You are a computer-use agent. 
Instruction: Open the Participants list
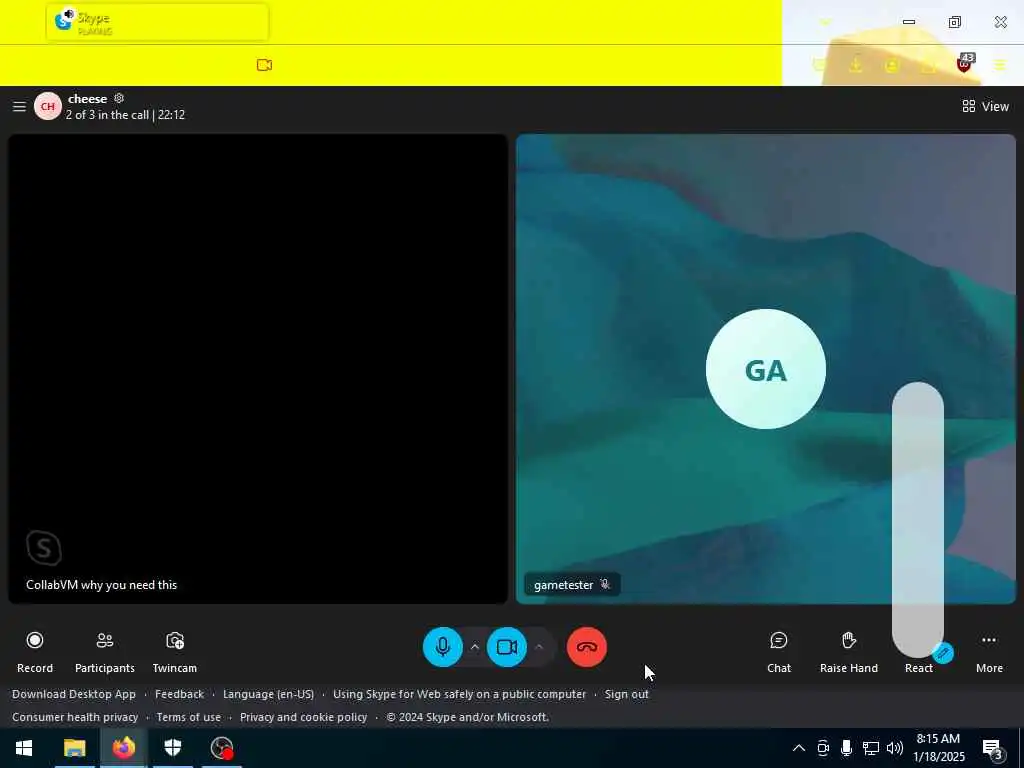104,652
